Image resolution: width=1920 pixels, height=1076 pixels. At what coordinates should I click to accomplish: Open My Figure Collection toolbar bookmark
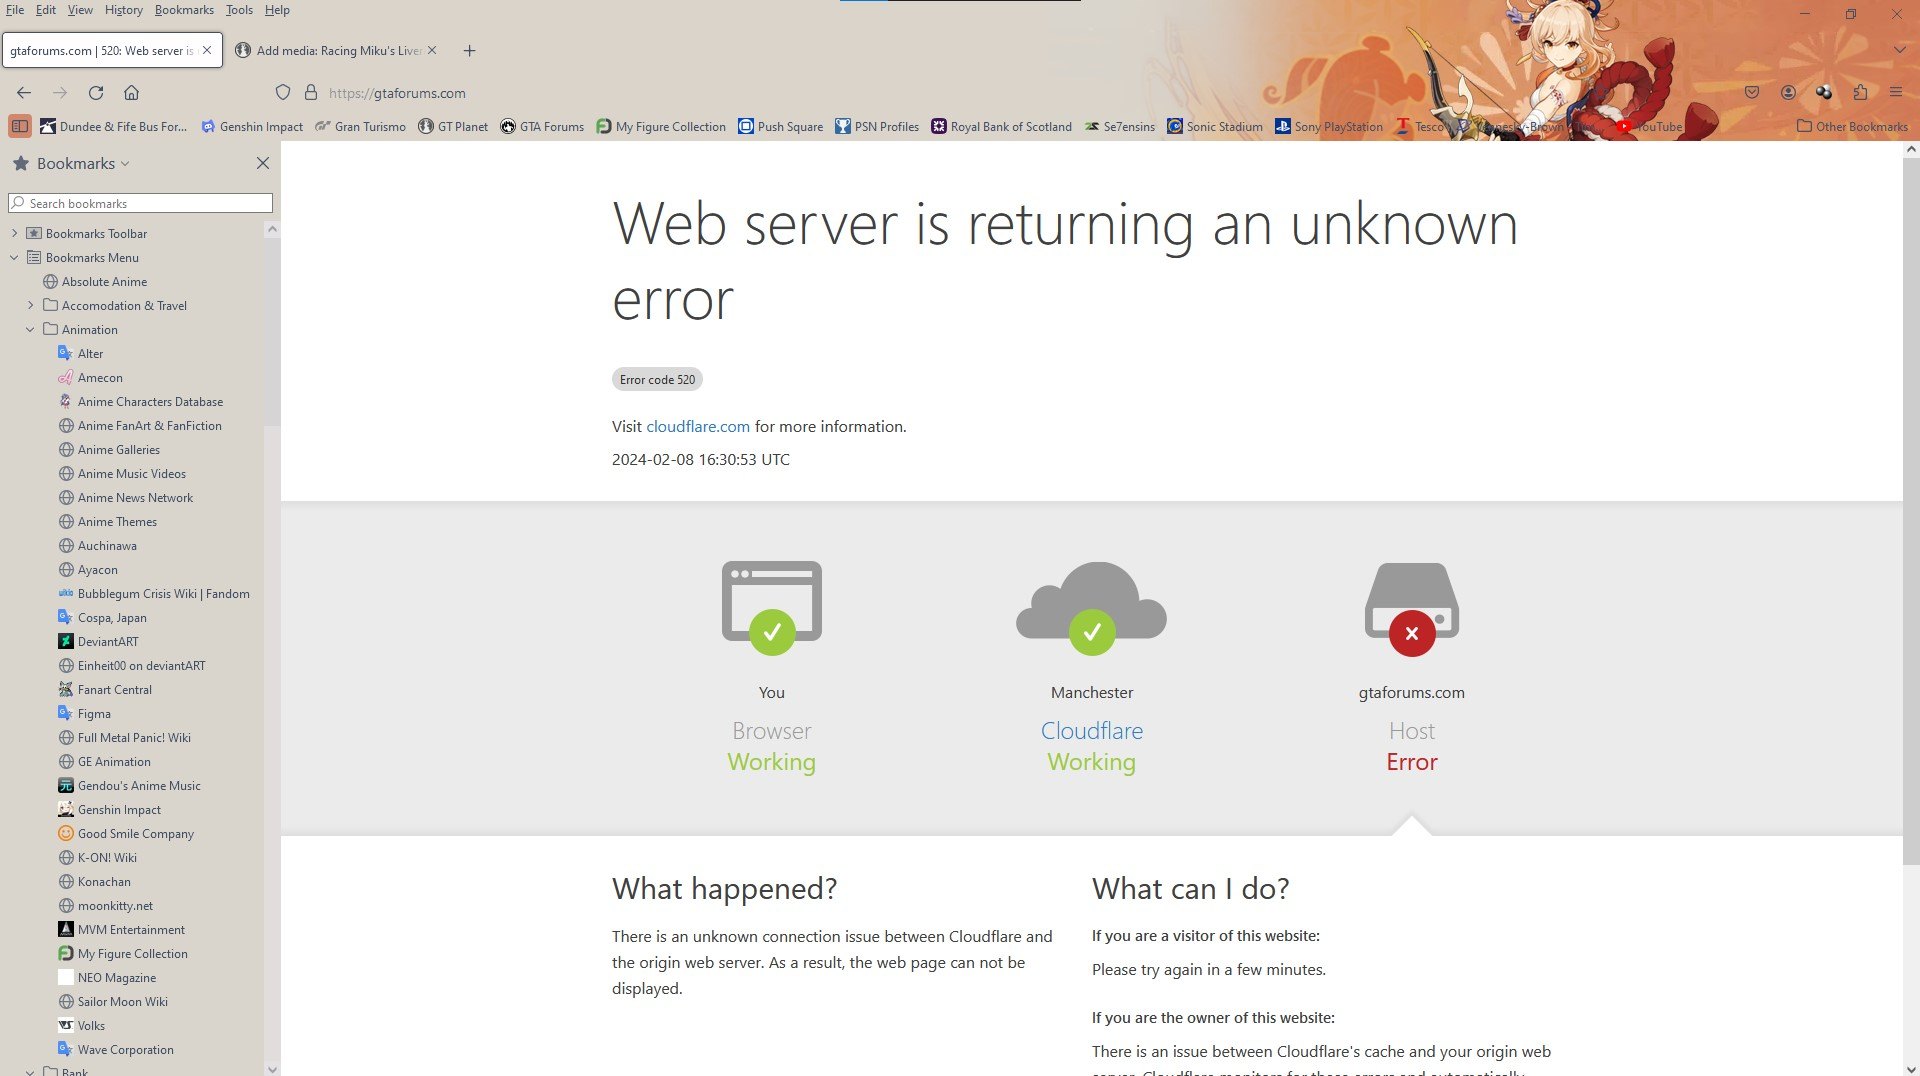tap(661, 126)
